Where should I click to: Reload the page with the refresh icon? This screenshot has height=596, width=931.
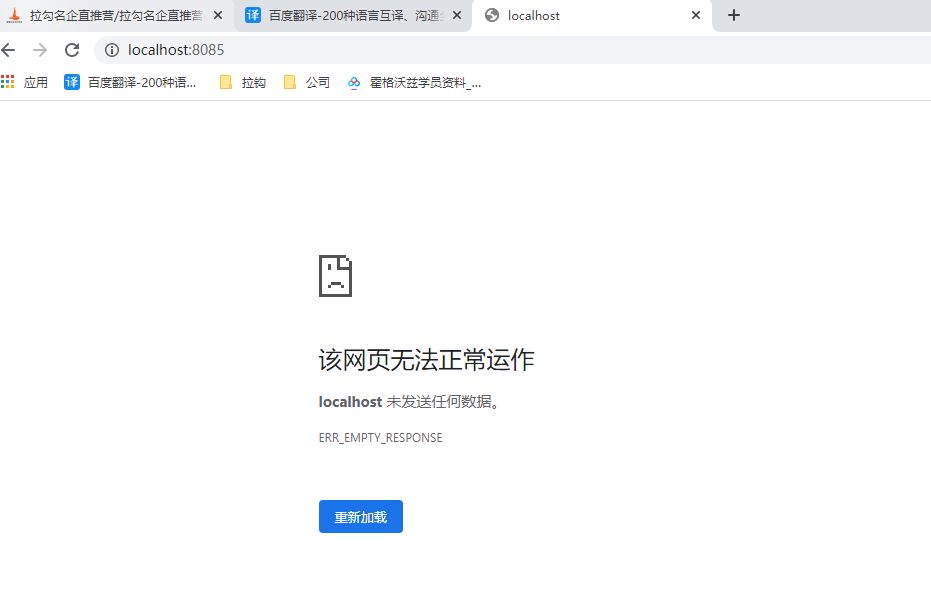(72, 50)
